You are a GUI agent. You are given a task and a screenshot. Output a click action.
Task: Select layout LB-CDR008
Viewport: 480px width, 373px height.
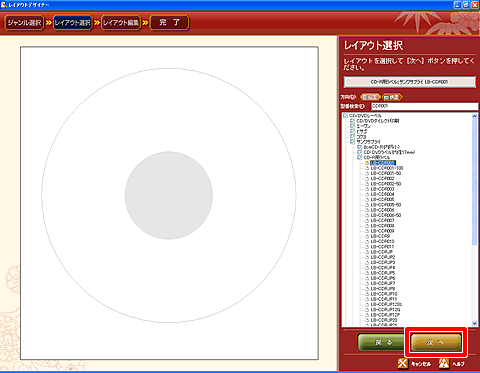point(382,226)
